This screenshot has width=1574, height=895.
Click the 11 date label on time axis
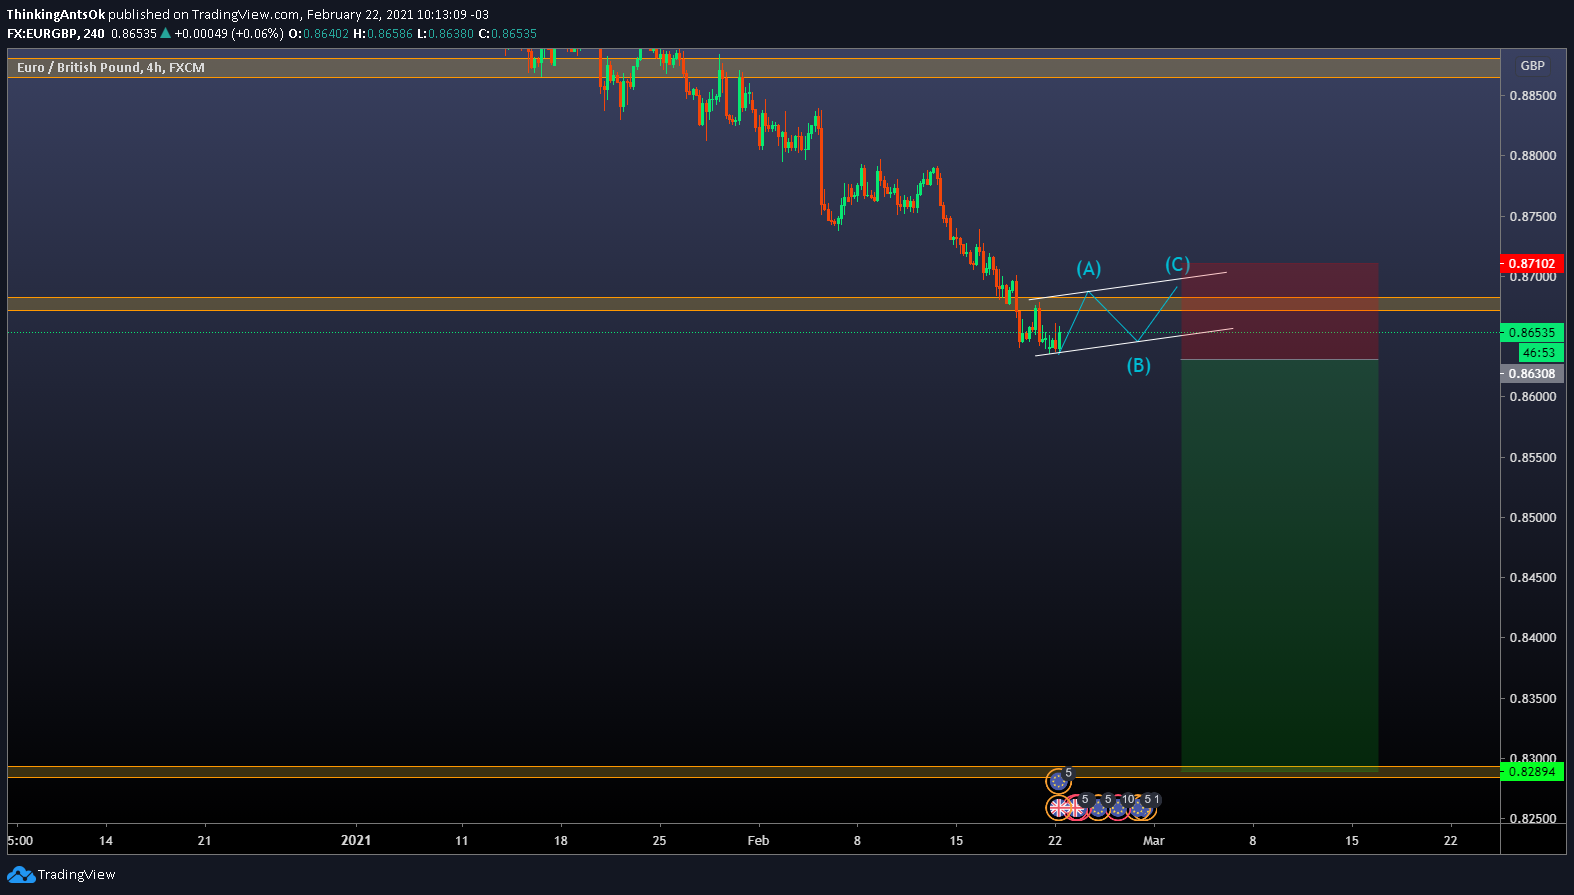pos(461,841)
